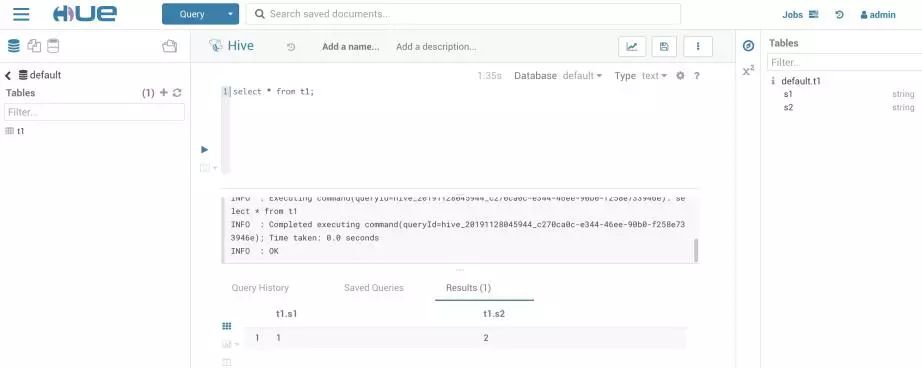
Task: Switch to Saved Queries tab
Action: pyautogui.click(x=373, y=288)
